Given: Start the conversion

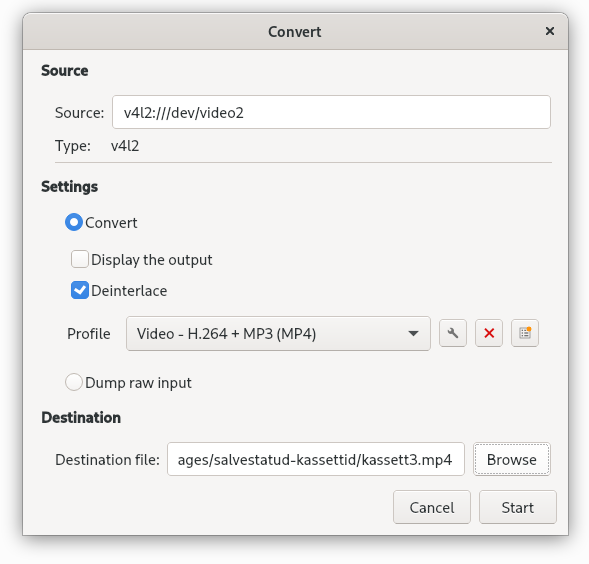Looking at the screenshot, I should coord(518,507).
